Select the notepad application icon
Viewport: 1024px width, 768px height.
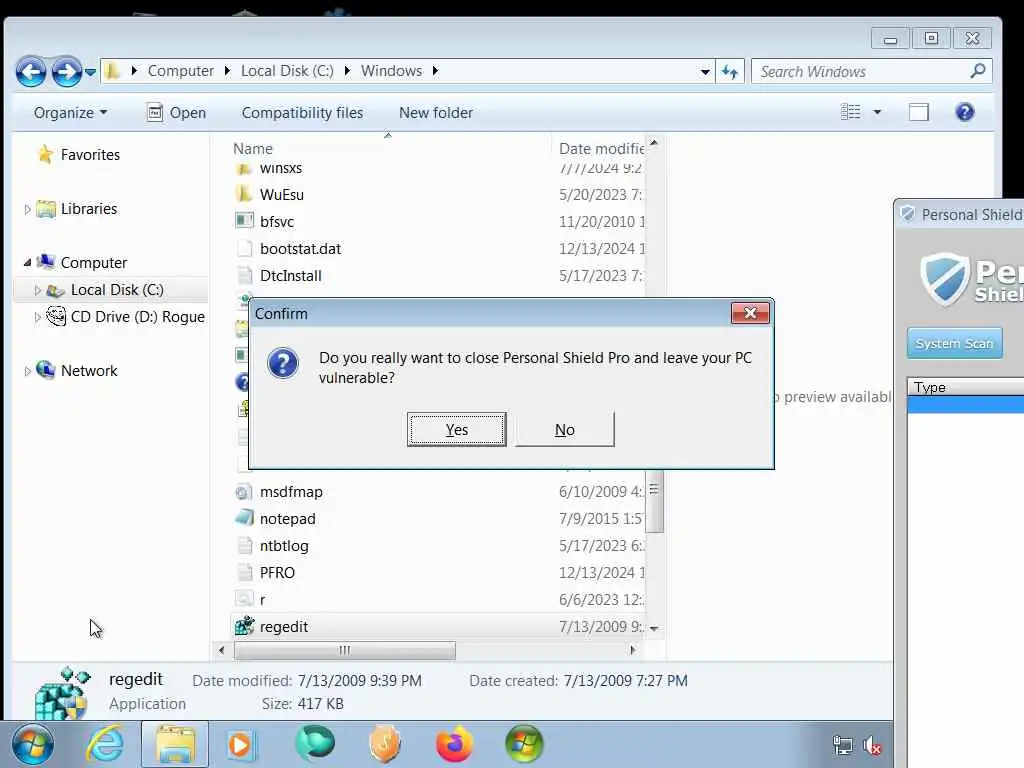click(x=244, y=519)
